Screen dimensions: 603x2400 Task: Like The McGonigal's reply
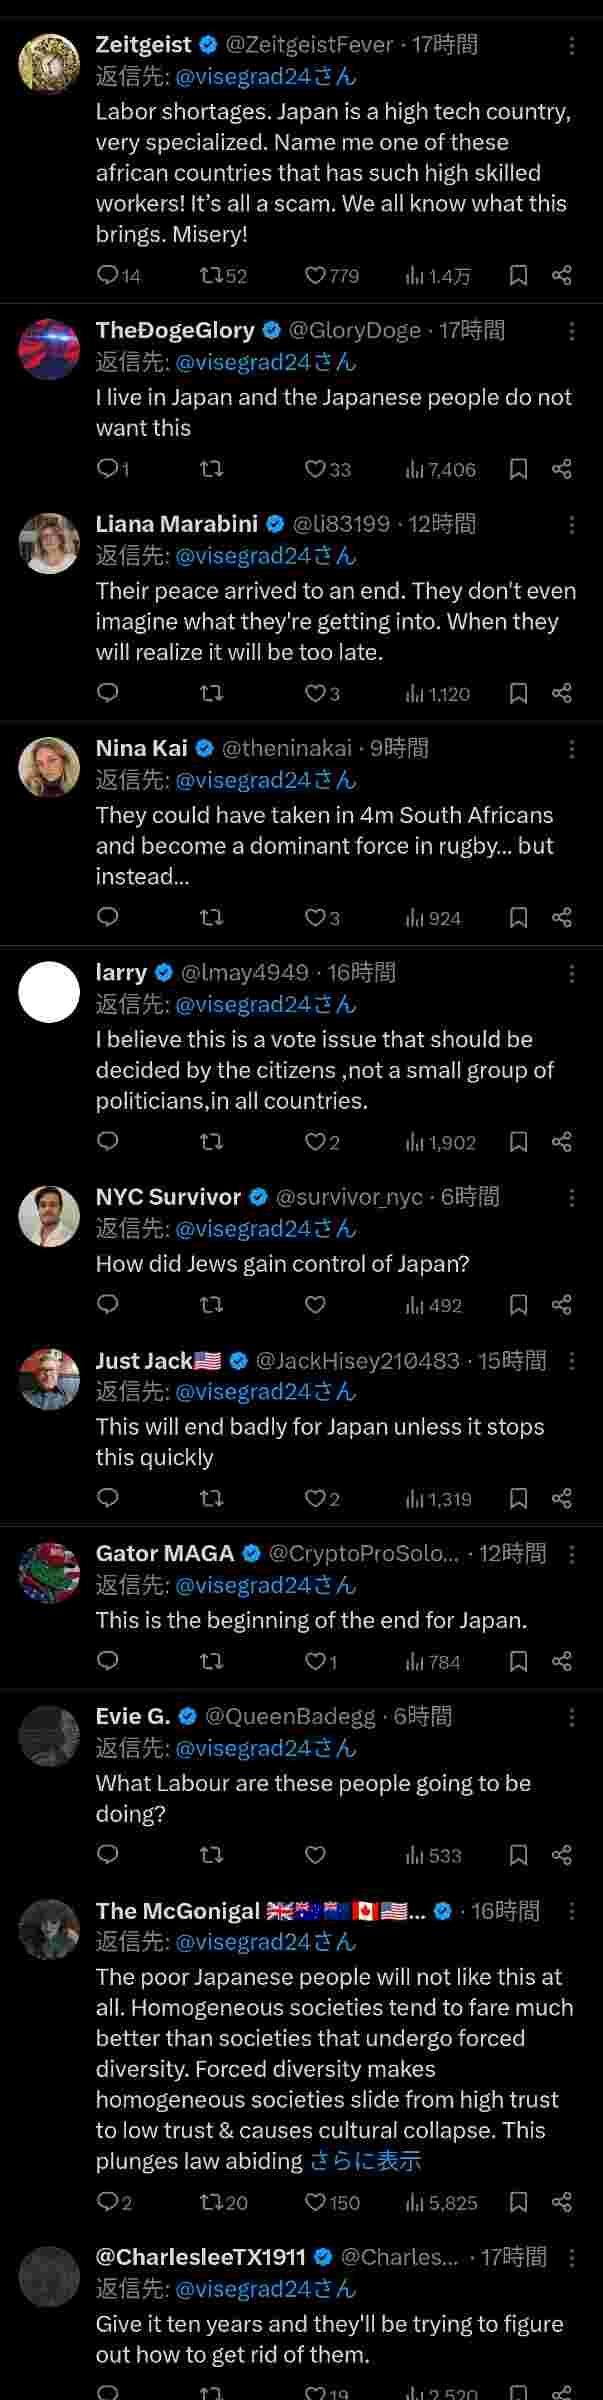point(316,2202)
